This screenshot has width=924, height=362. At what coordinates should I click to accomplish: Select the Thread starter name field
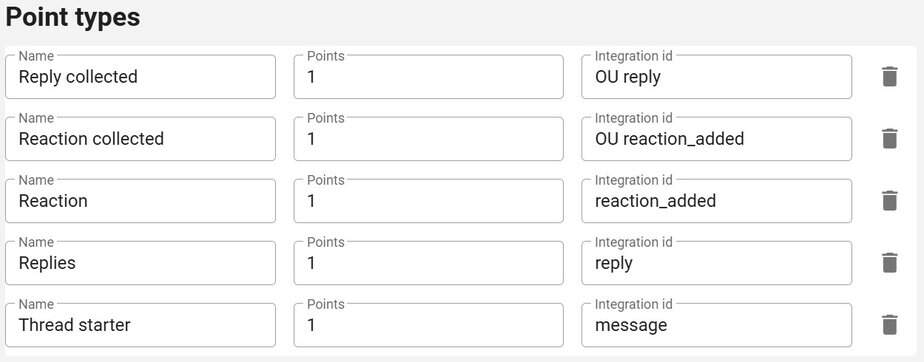tap(140, 325)
